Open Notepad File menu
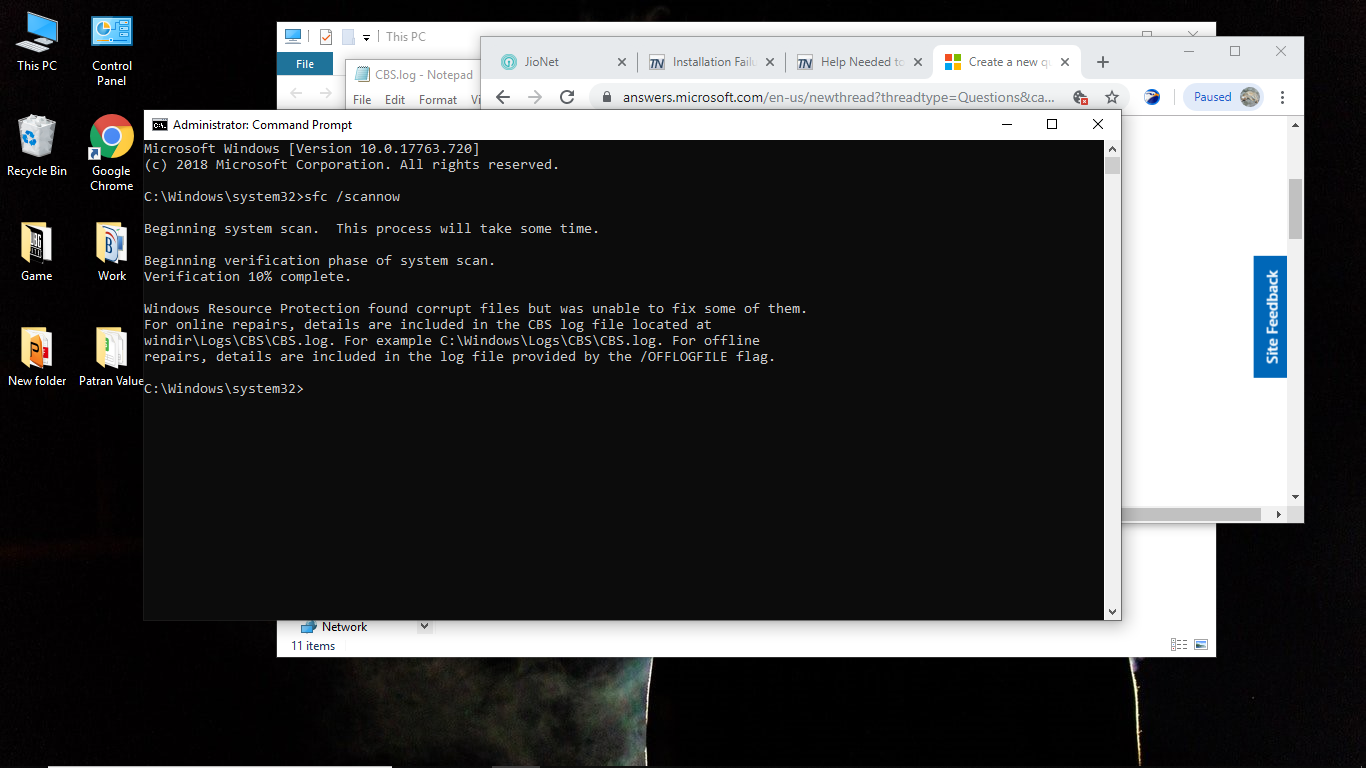The image size is (1366, 768). click(x=362, y=100)
